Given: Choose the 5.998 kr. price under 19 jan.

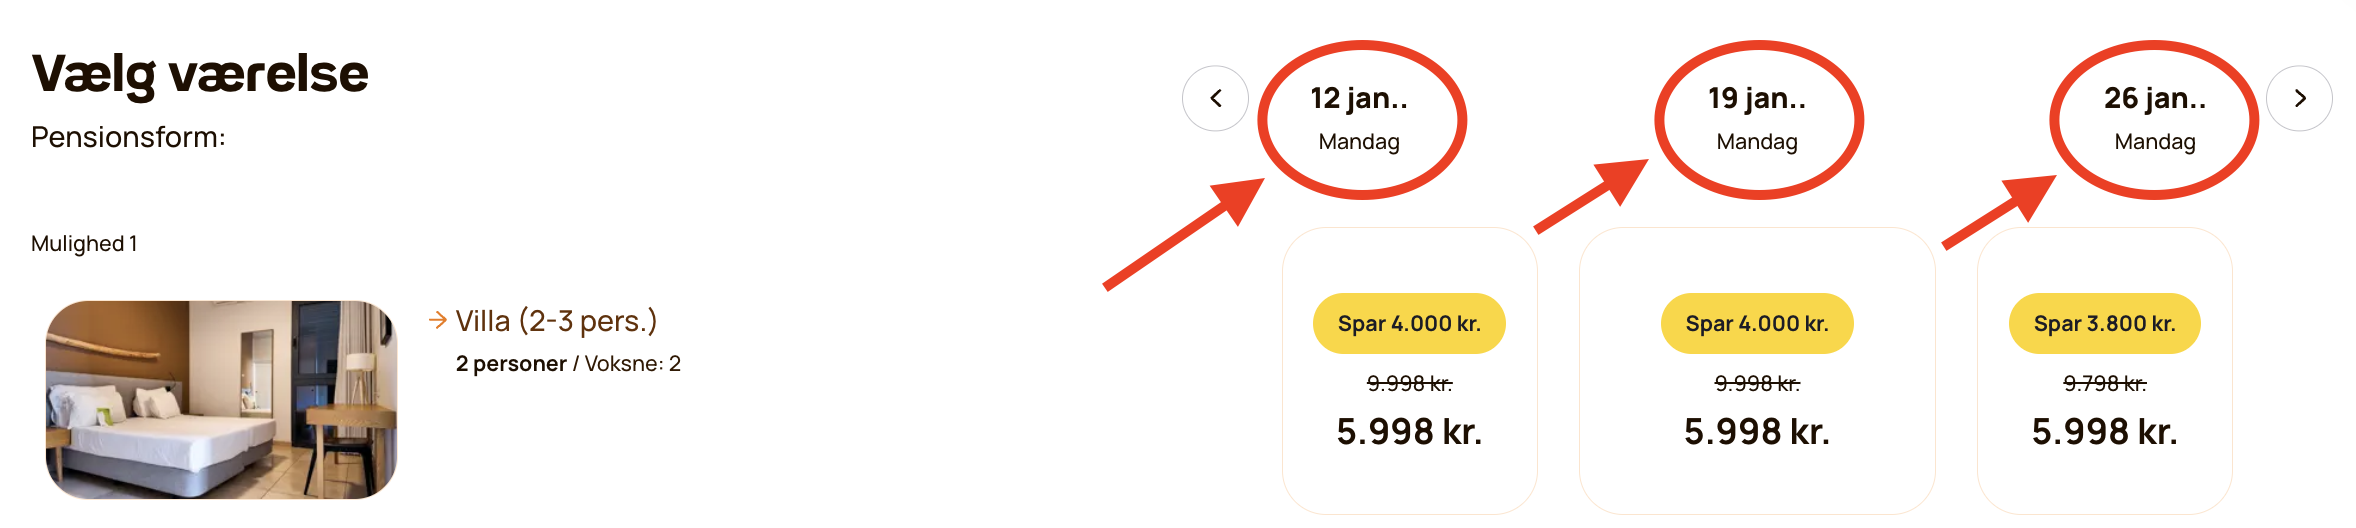Looking at the screenshot, I should [1757, 432].
